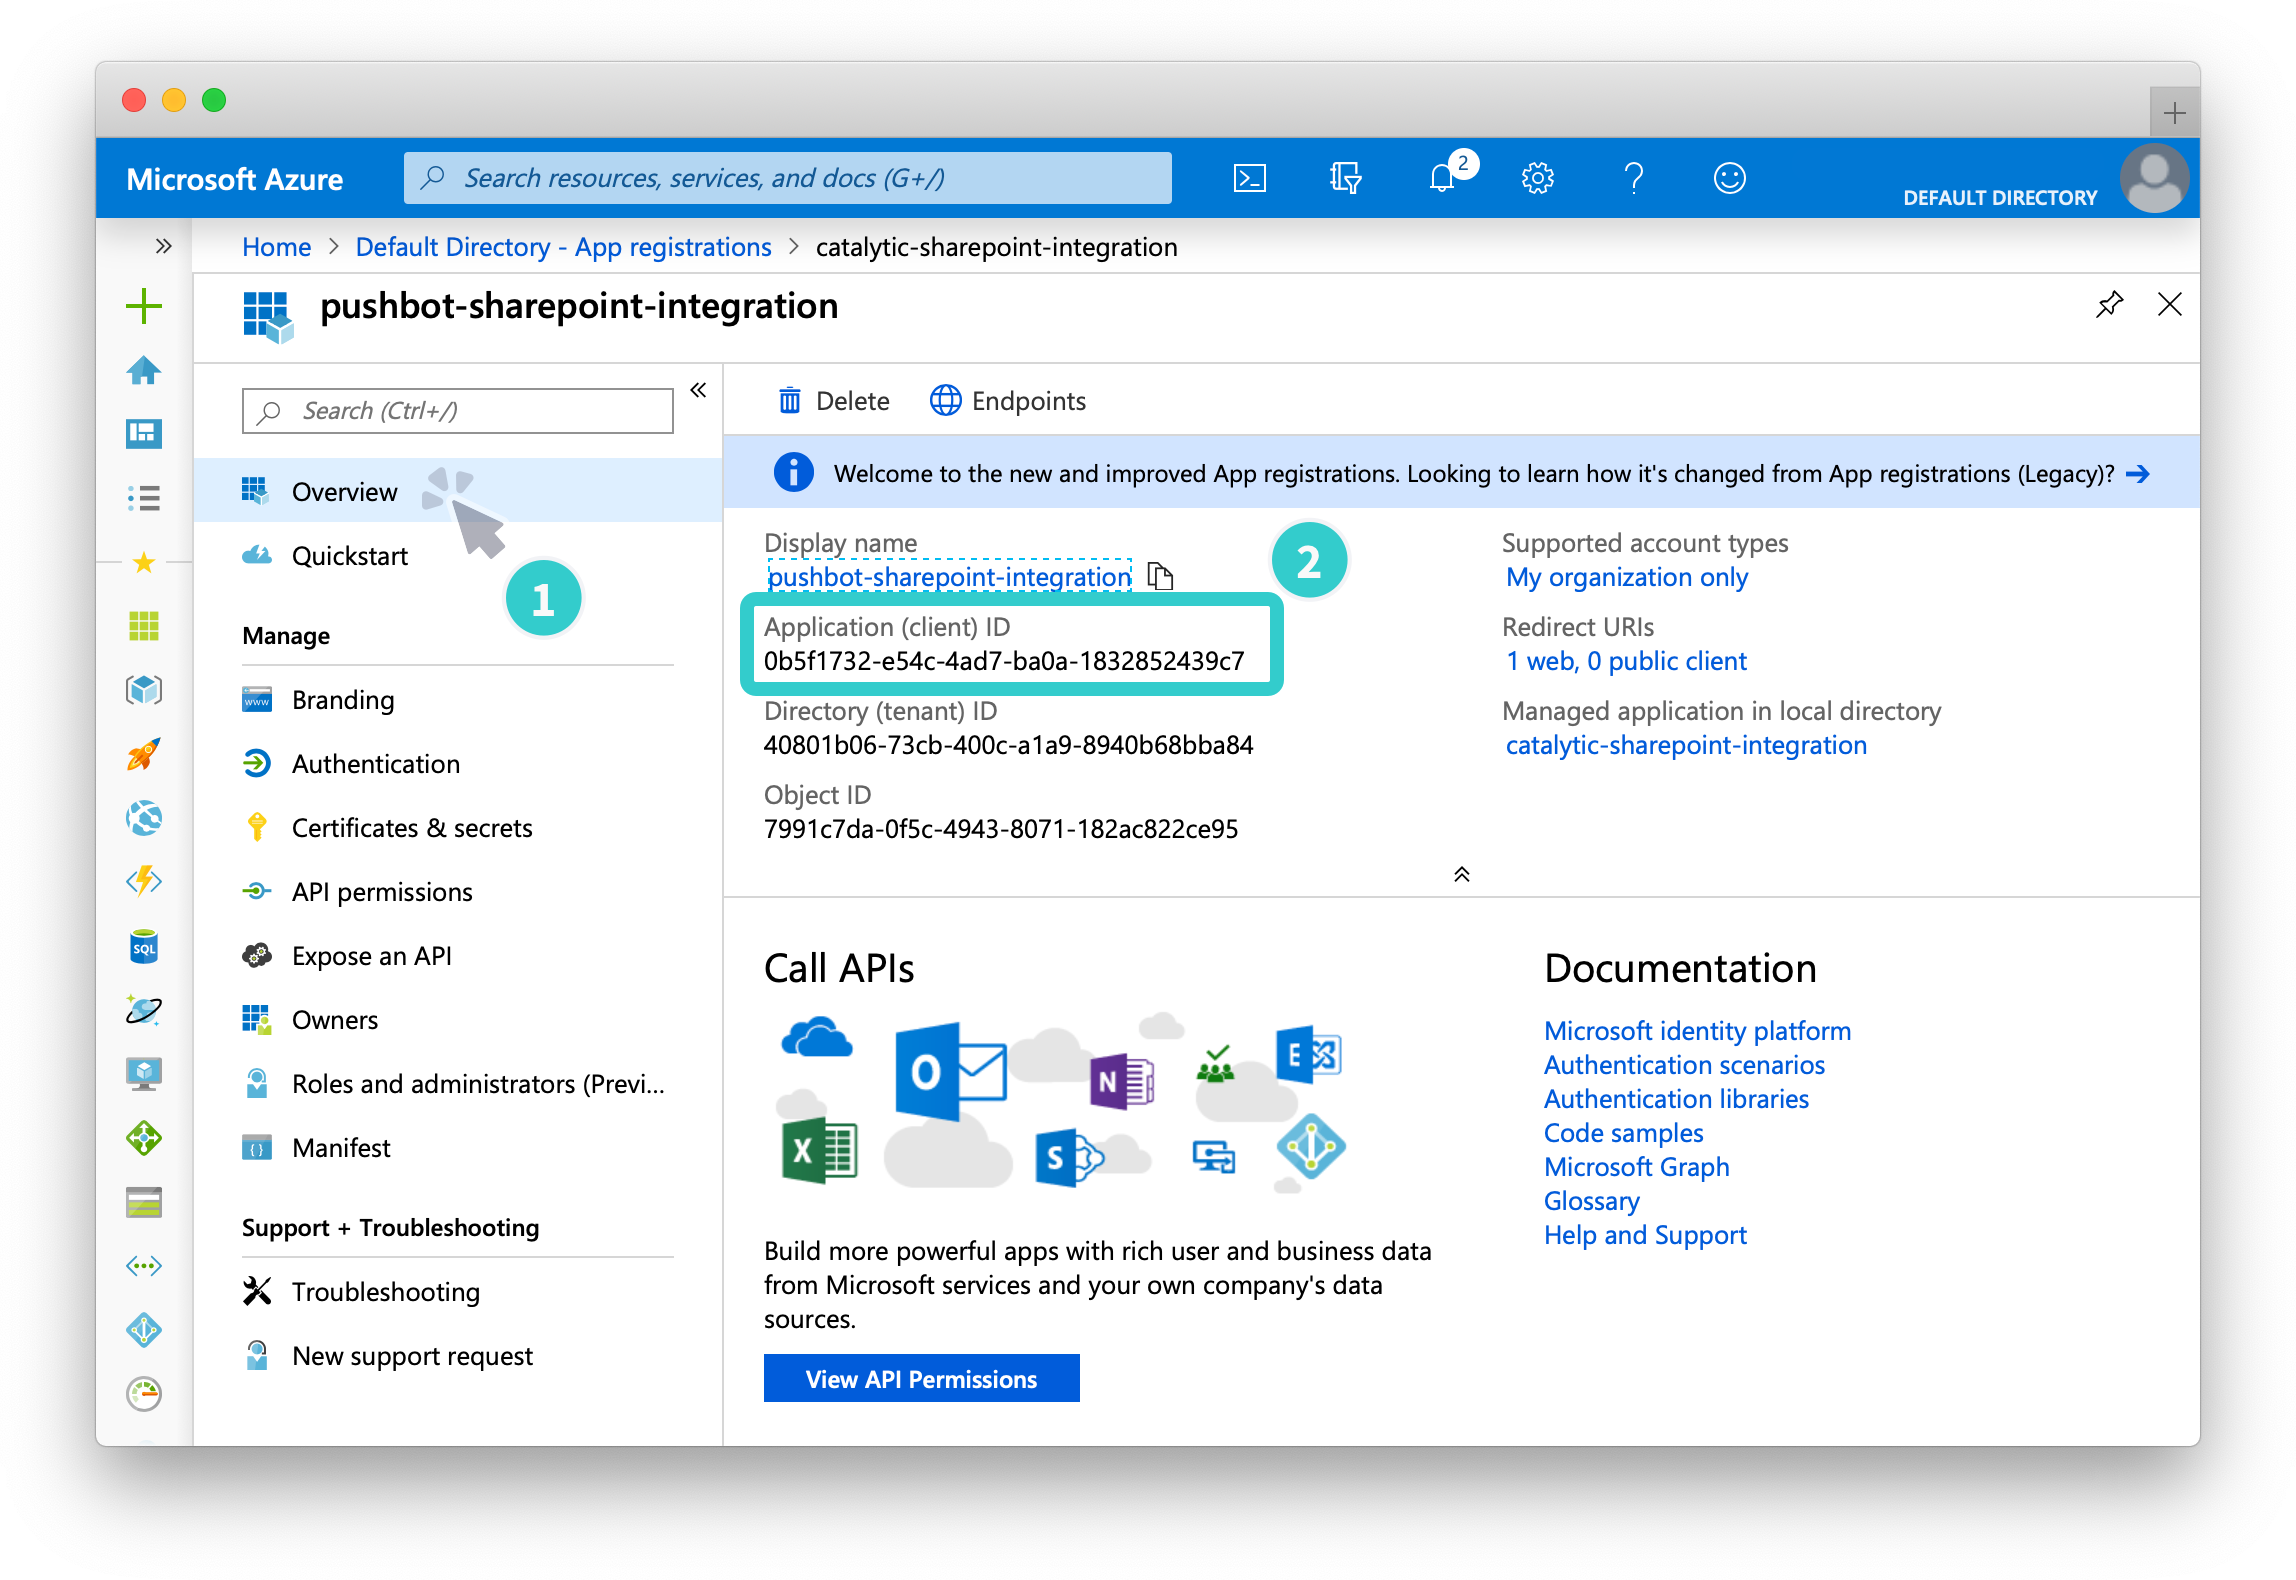Close the app registration blade
Image resolution: width=2296 pixels, height=1580 pixels.
click(x=2170, y=304)
